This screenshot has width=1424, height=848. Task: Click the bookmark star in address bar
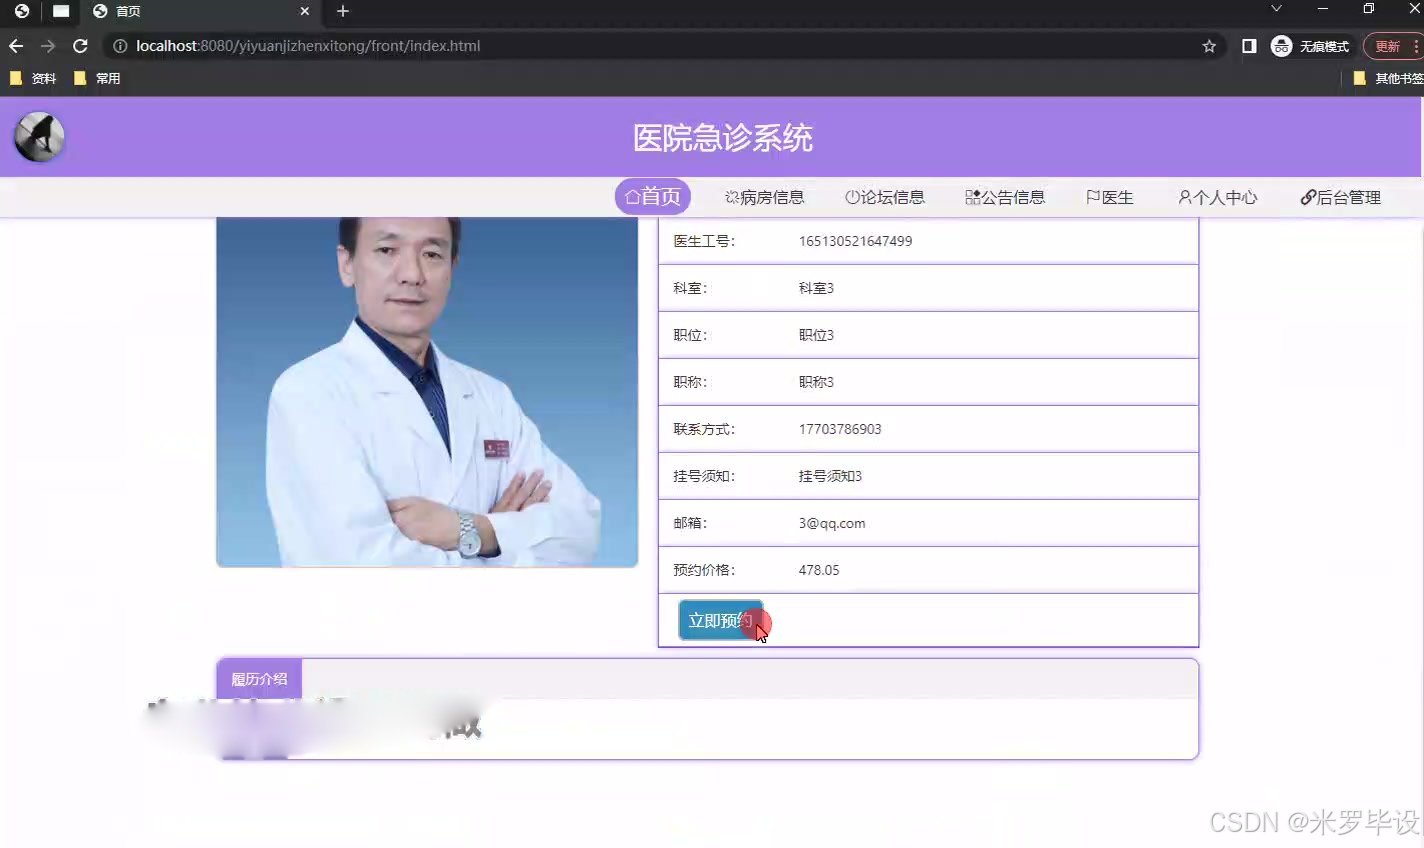1208,45
